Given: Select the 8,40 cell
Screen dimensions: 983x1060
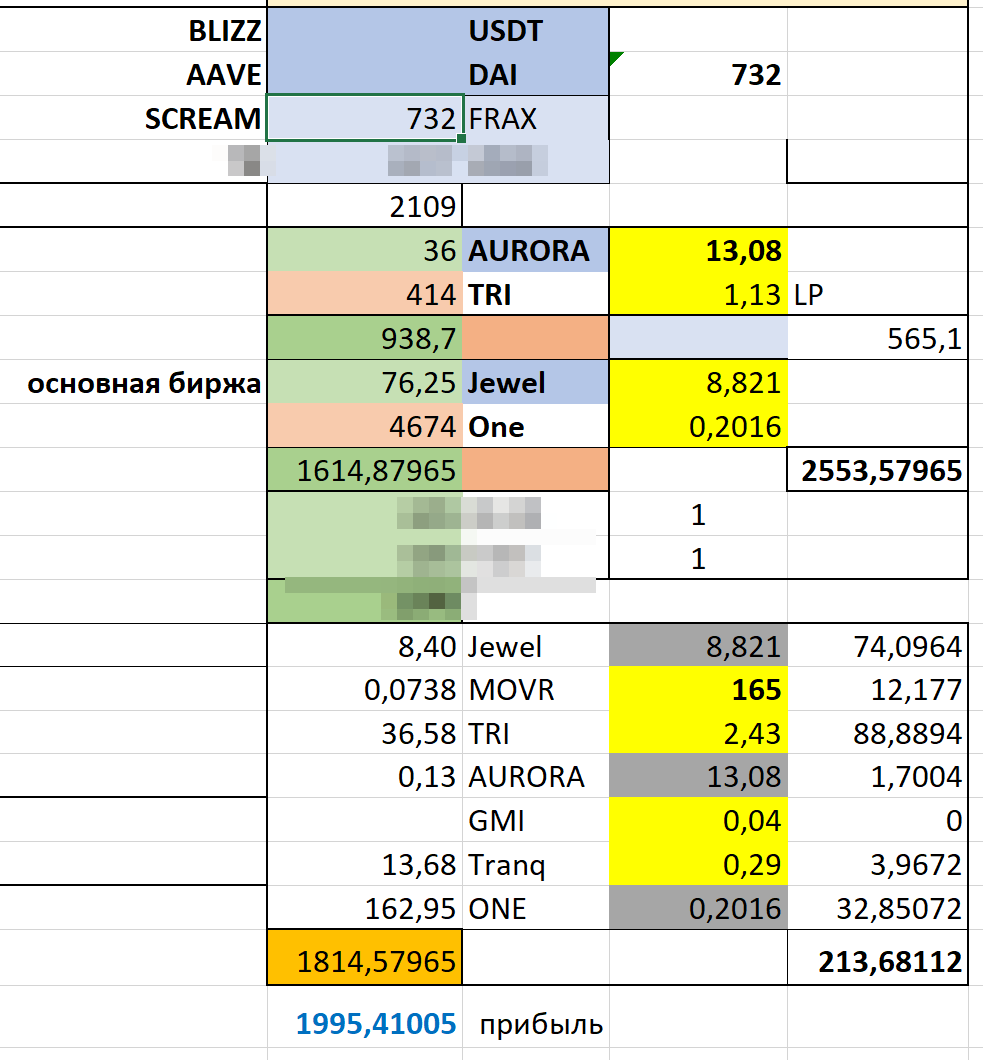Looking at the screenshot, I should tap(365, 646).
